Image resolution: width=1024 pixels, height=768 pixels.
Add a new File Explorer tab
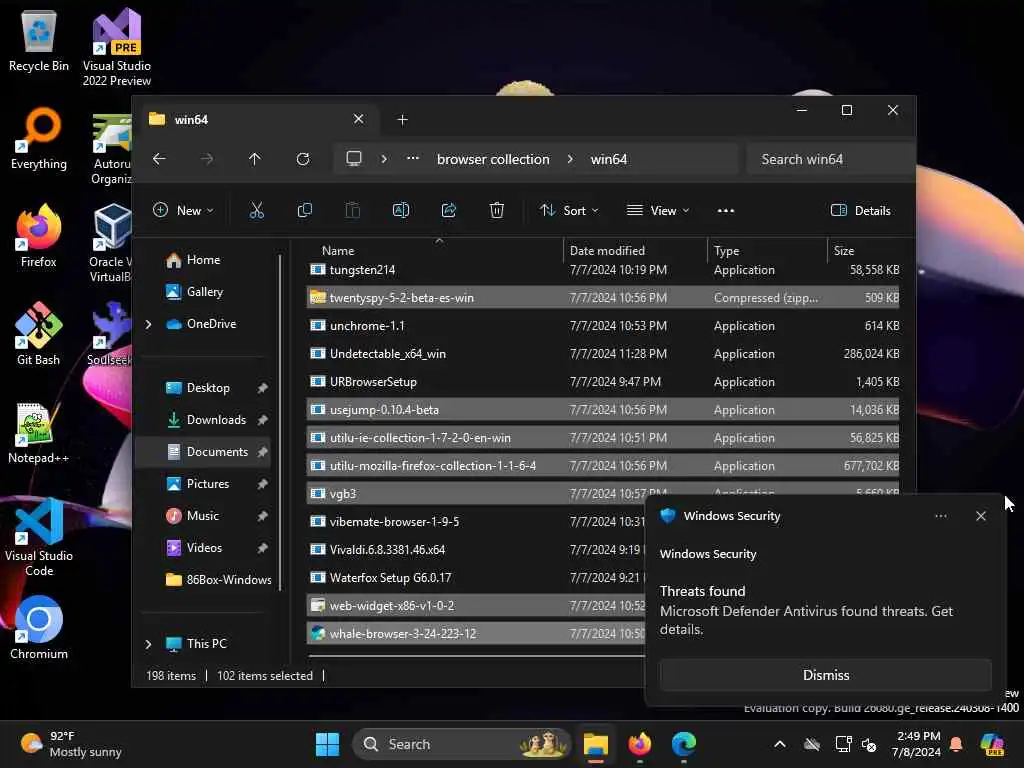coord(402,120)
